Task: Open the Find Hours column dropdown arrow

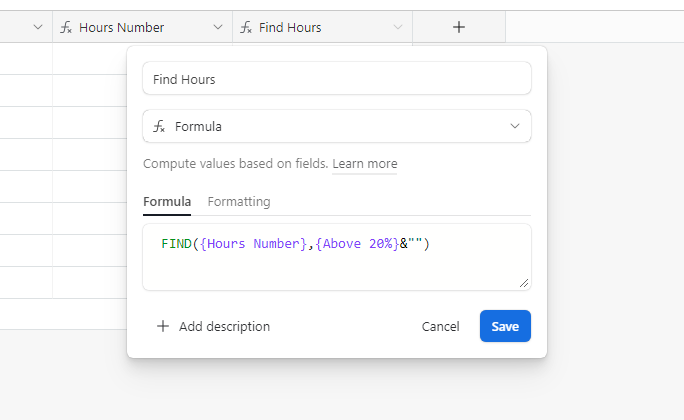Action: (x=397, y=27)
